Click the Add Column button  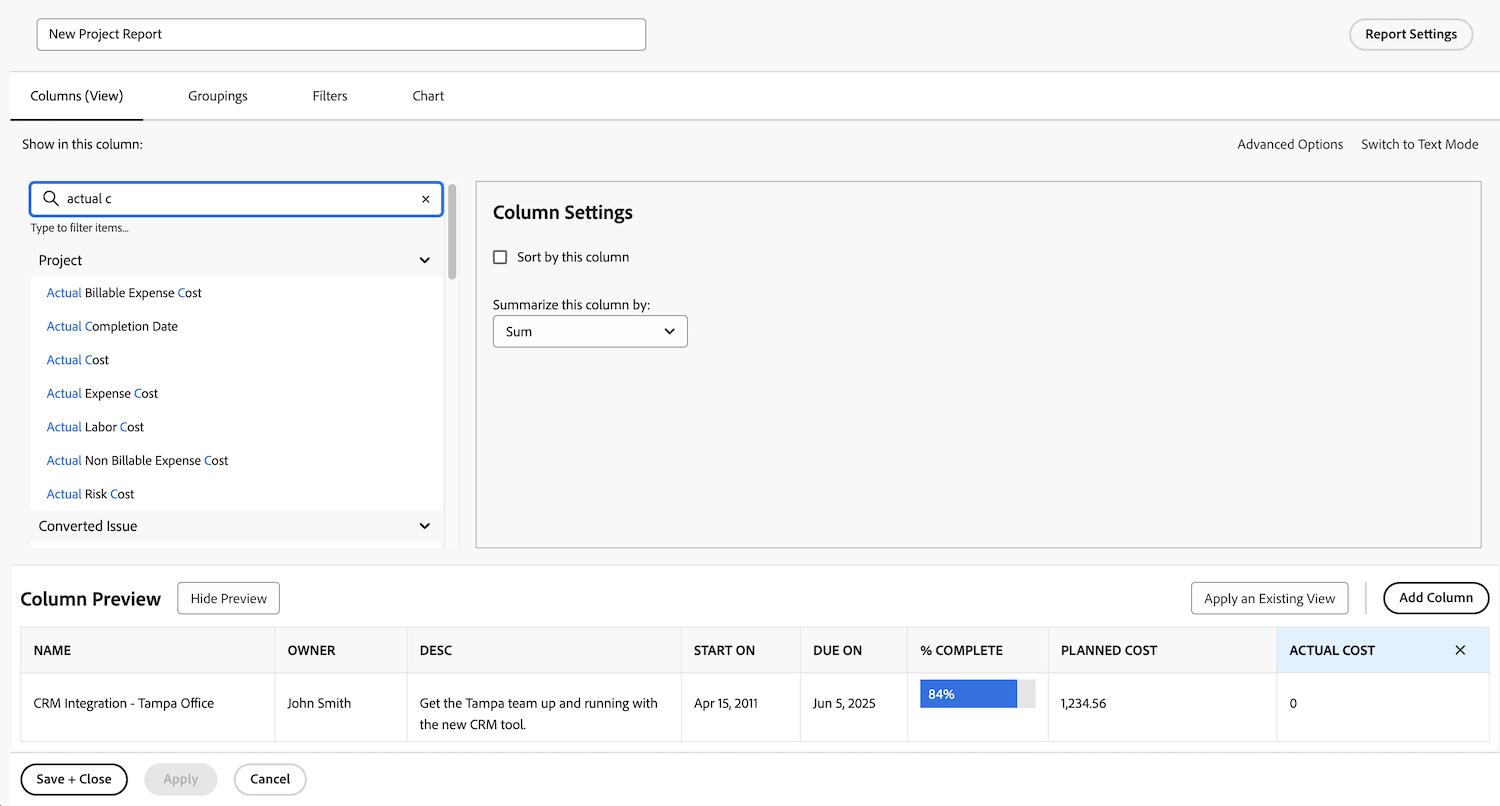(x=1435, y=598)
